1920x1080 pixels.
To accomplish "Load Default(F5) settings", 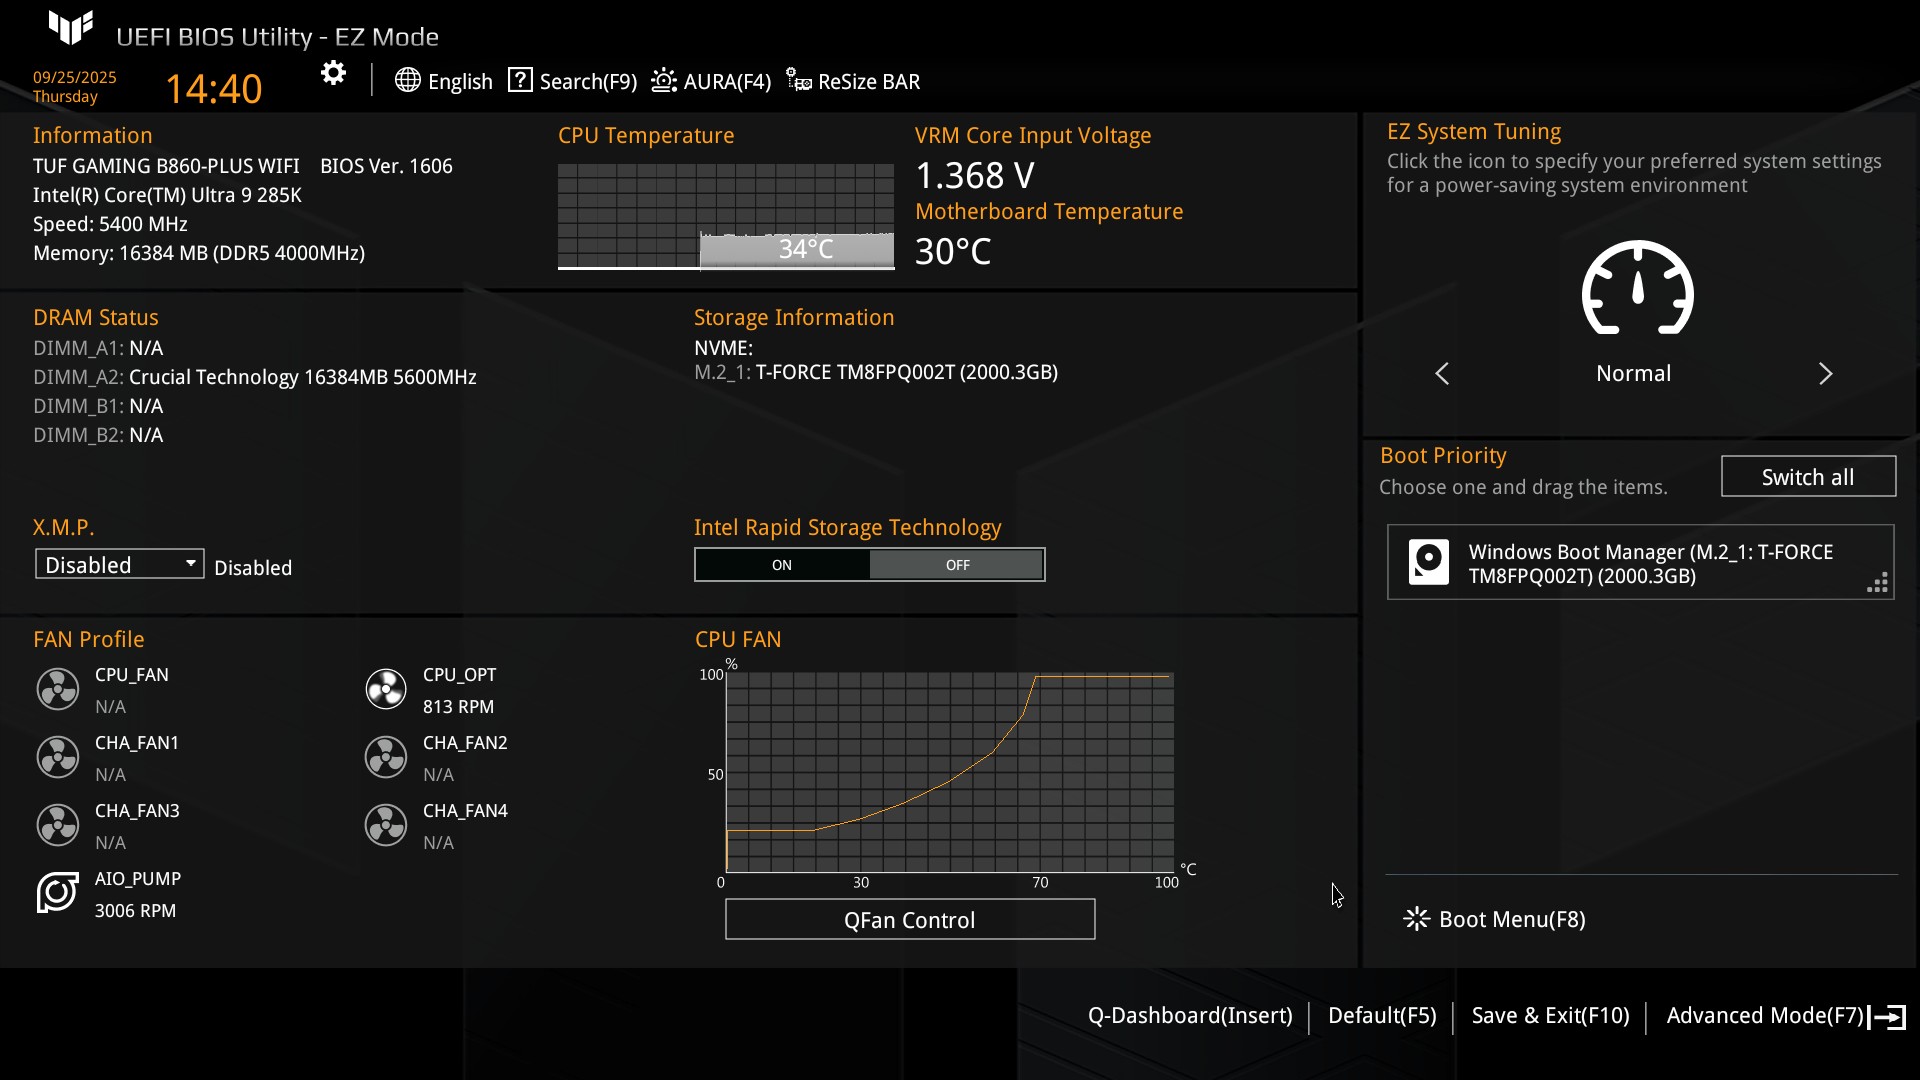I will click(x=1382, y=1016).
